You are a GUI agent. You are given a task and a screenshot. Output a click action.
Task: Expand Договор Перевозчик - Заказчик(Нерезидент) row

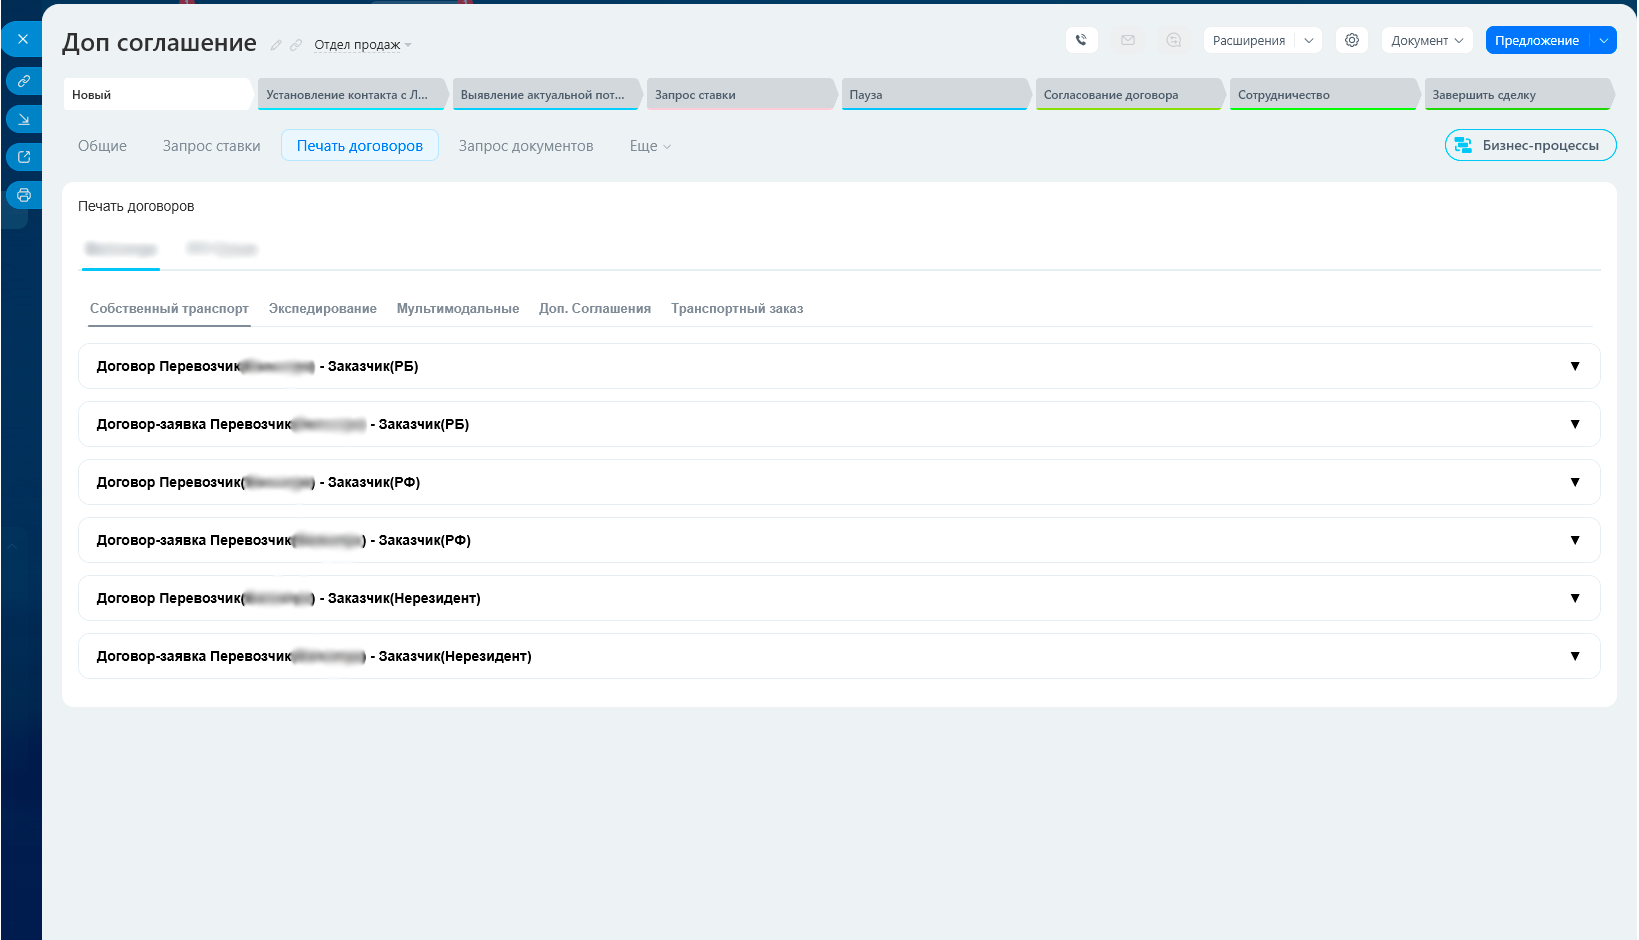(x=839, y=598)
